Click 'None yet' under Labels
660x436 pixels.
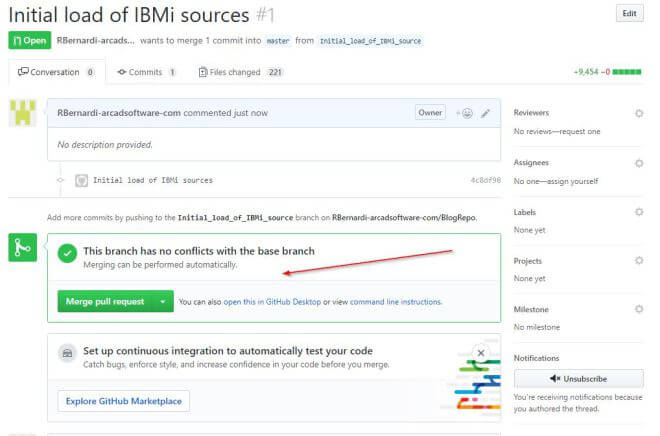[530, 230]
